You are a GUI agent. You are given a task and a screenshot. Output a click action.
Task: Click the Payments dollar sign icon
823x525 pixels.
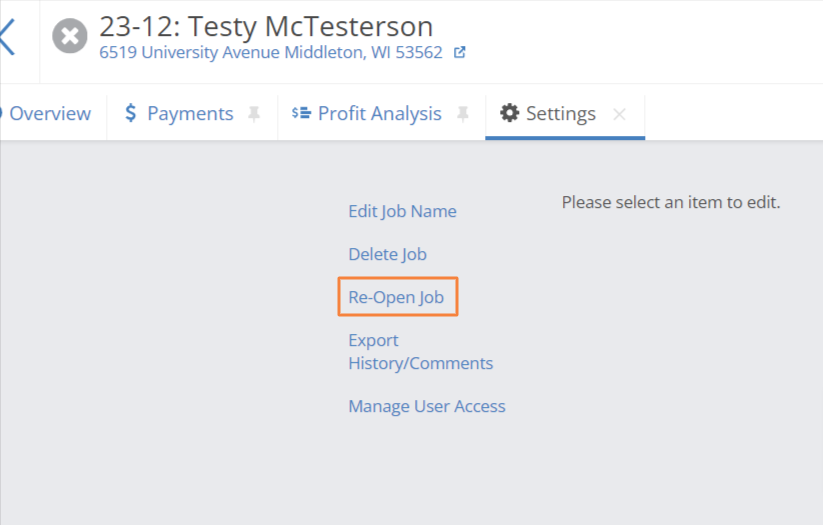pos(131,113)
